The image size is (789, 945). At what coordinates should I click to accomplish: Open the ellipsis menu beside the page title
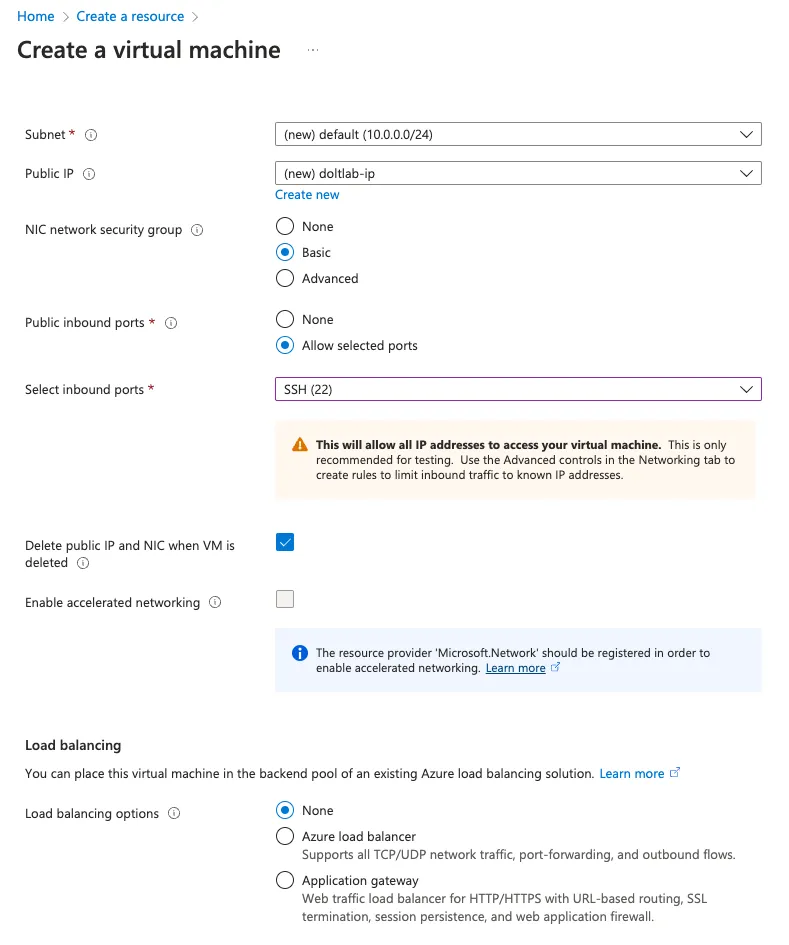(311, 50)
